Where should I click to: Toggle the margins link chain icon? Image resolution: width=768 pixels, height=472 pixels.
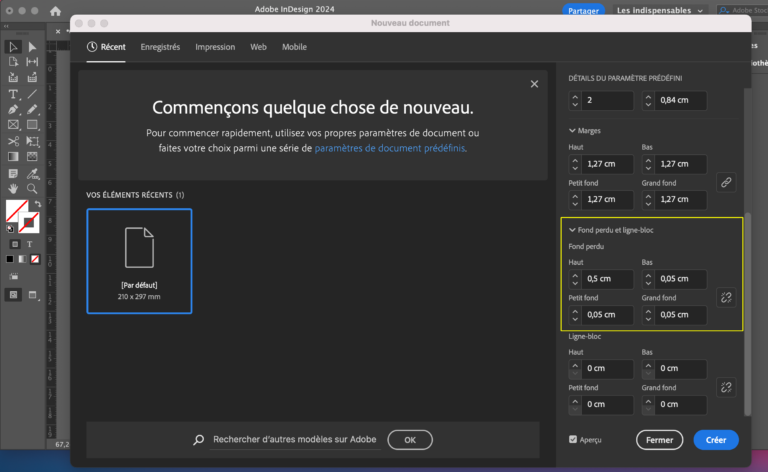pyautogui.click(x=726, y=182)
